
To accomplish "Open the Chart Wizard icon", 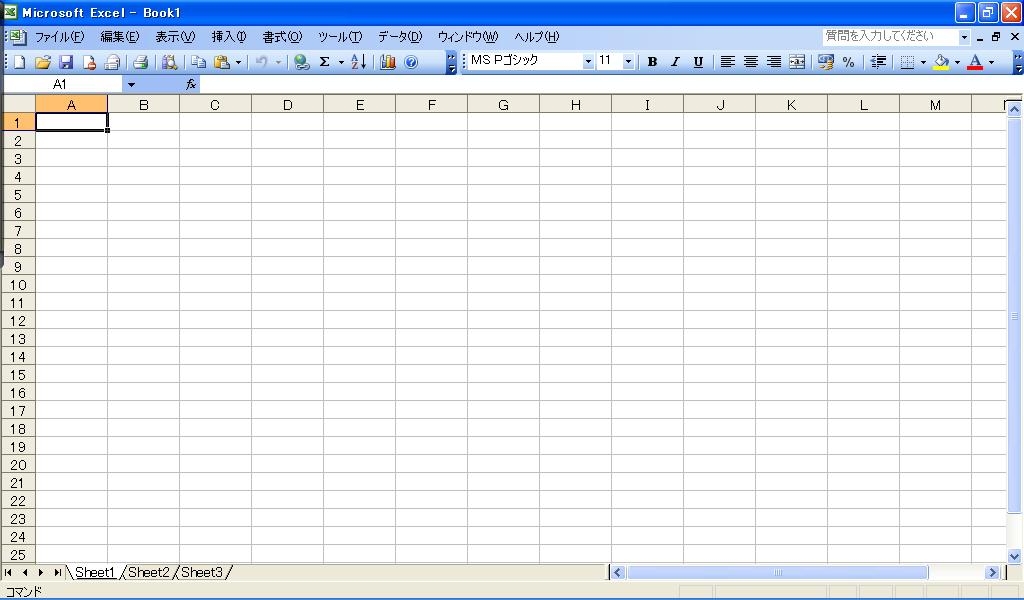I will [388, 62].
